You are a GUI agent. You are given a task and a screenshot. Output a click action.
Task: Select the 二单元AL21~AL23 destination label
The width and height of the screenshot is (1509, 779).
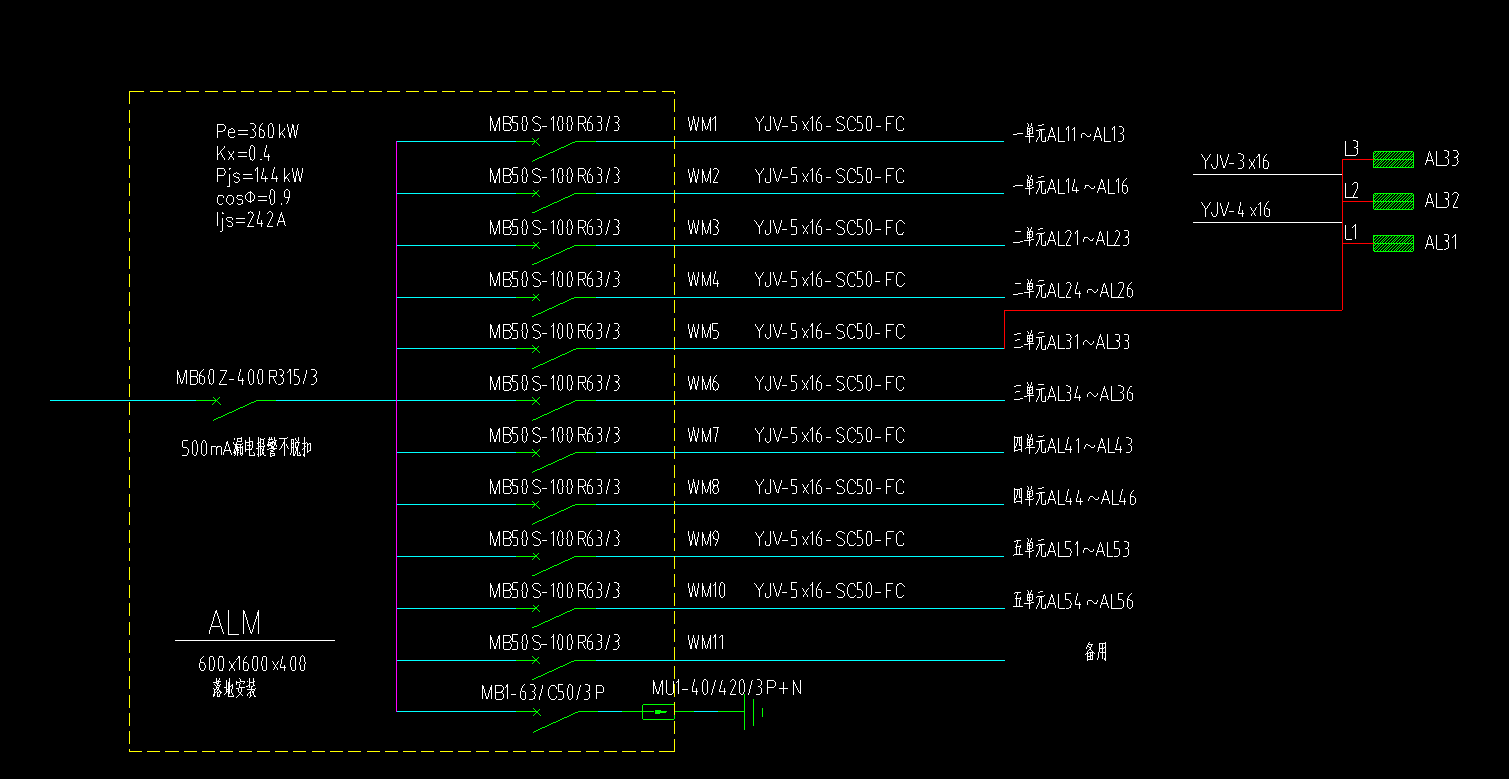tap(1070, 239)
